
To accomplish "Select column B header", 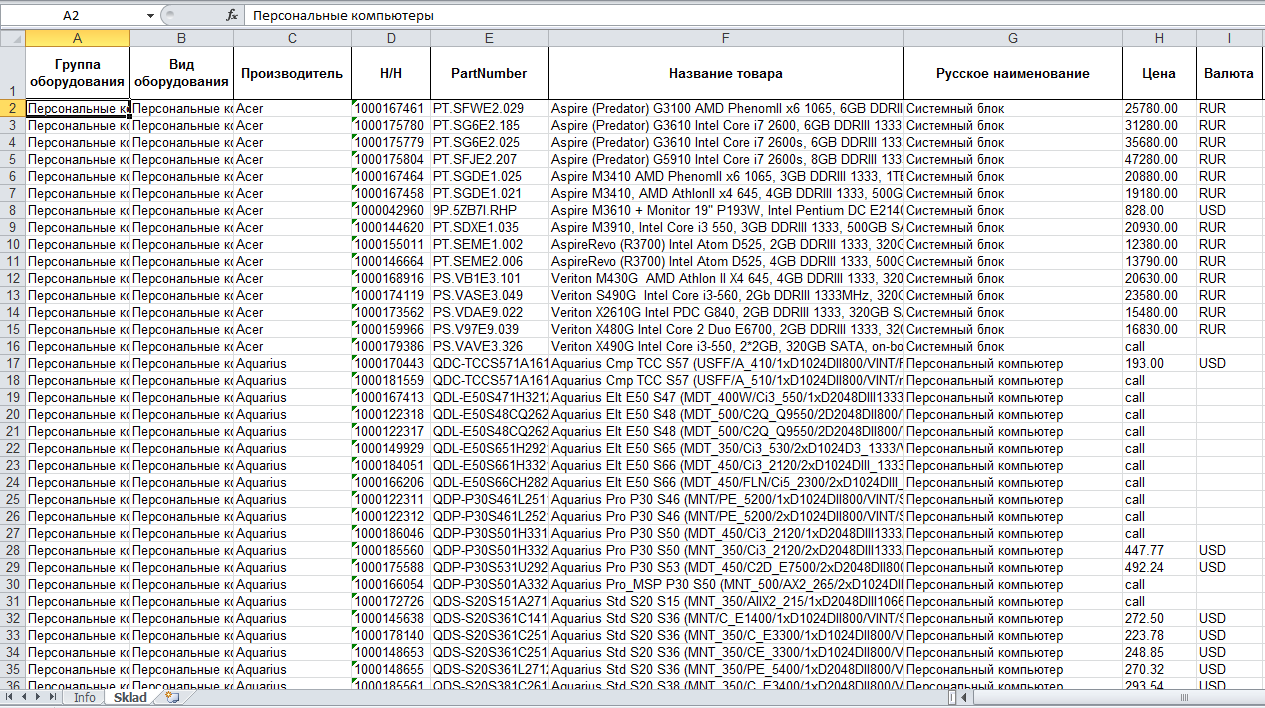I will coord(182,39).
